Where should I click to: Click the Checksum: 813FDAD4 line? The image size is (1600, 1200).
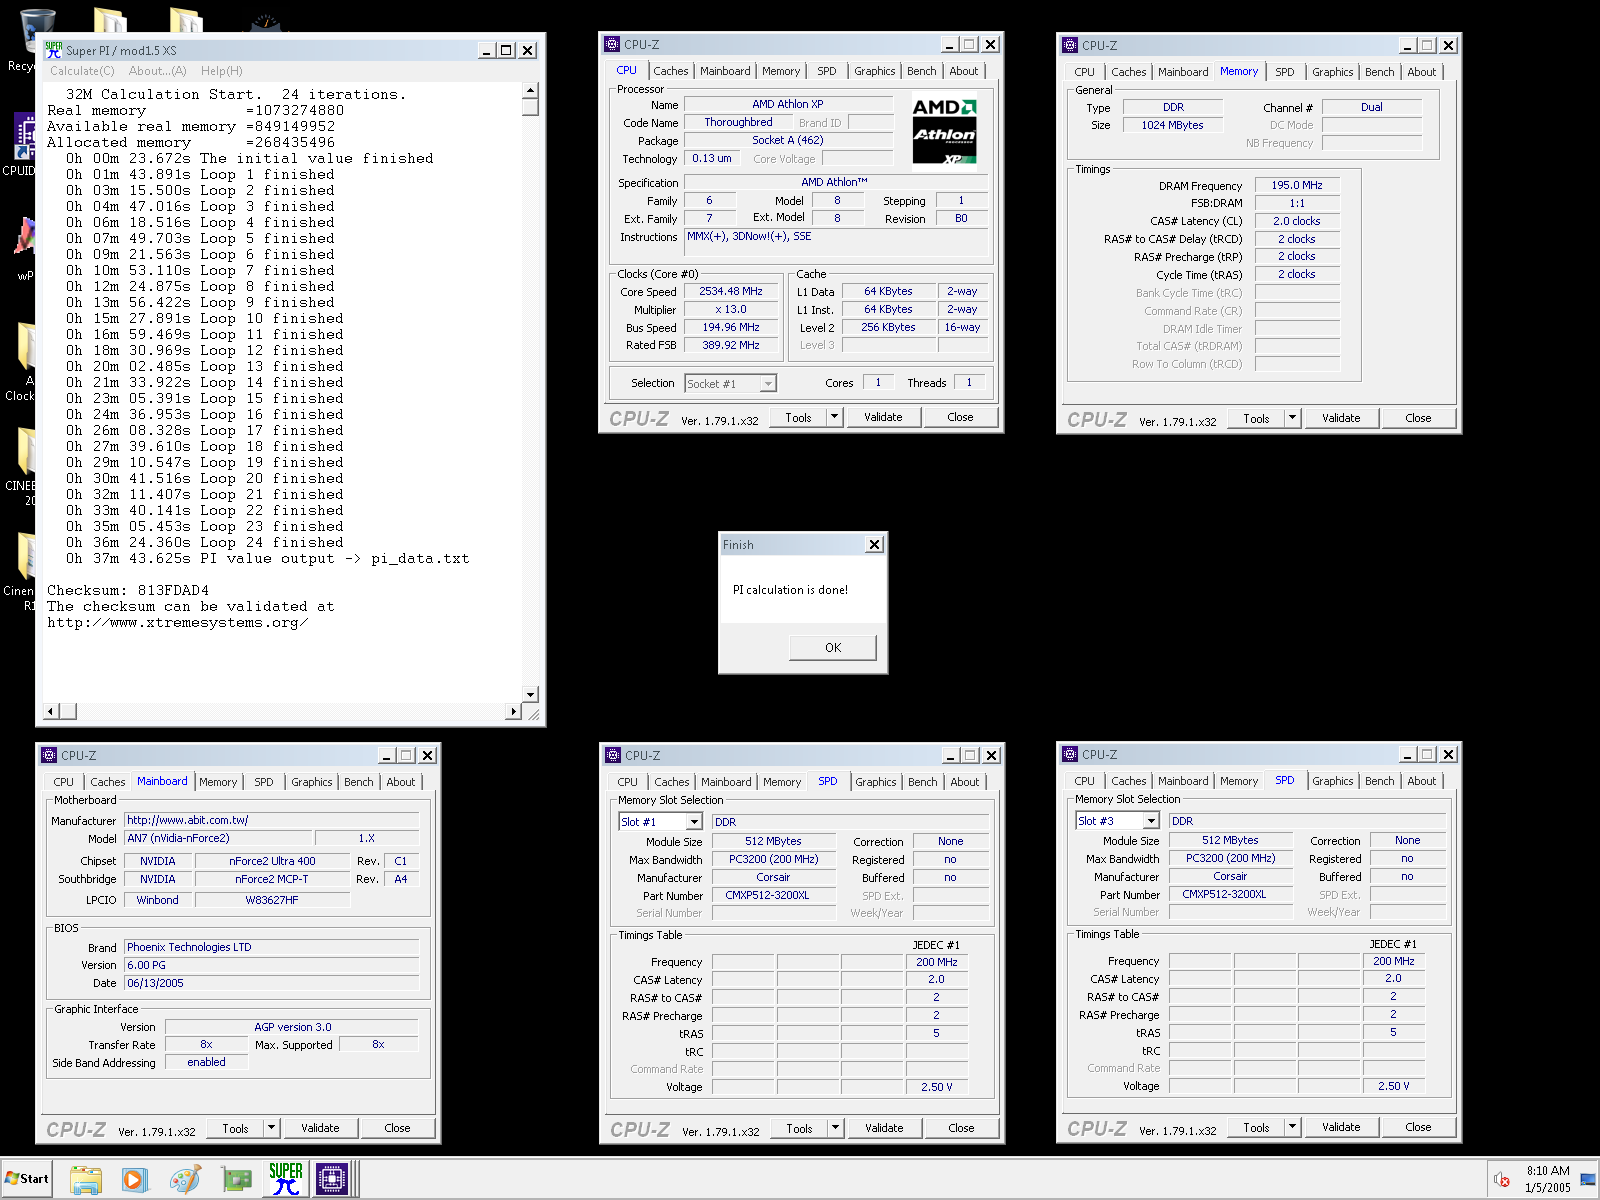click(128, 591)
